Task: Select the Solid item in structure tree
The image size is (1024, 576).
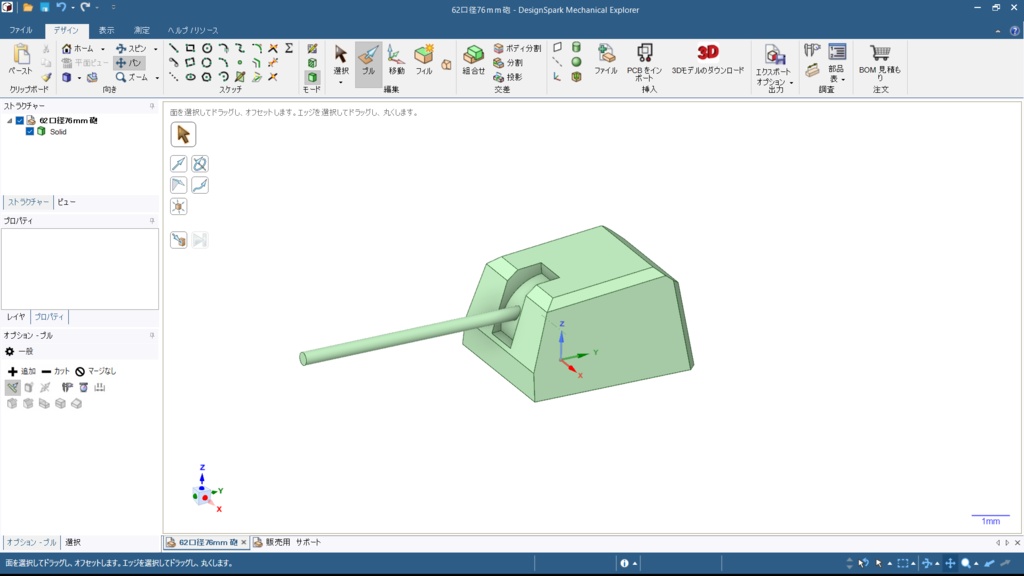Action: tap(58, 132)
